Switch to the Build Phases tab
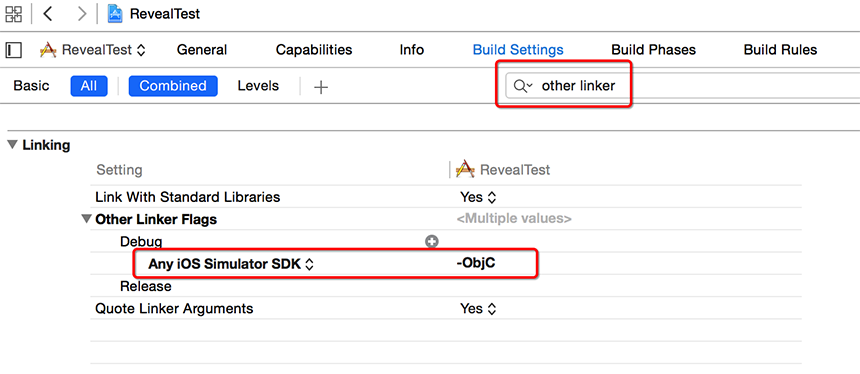Image resolution: width=860 pixels, height=374 pixels. point(653,50)
